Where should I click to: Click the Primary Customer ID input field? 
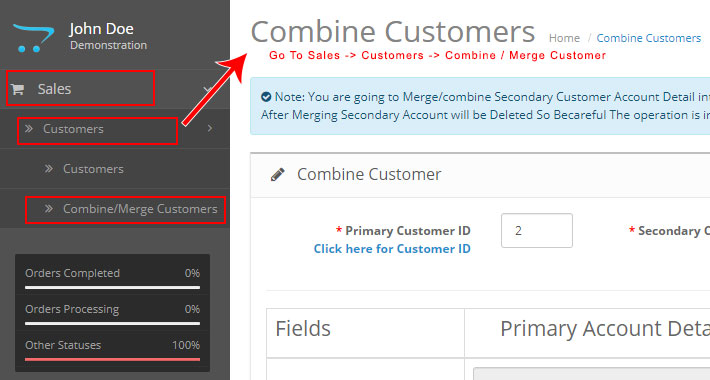(537, 231)
